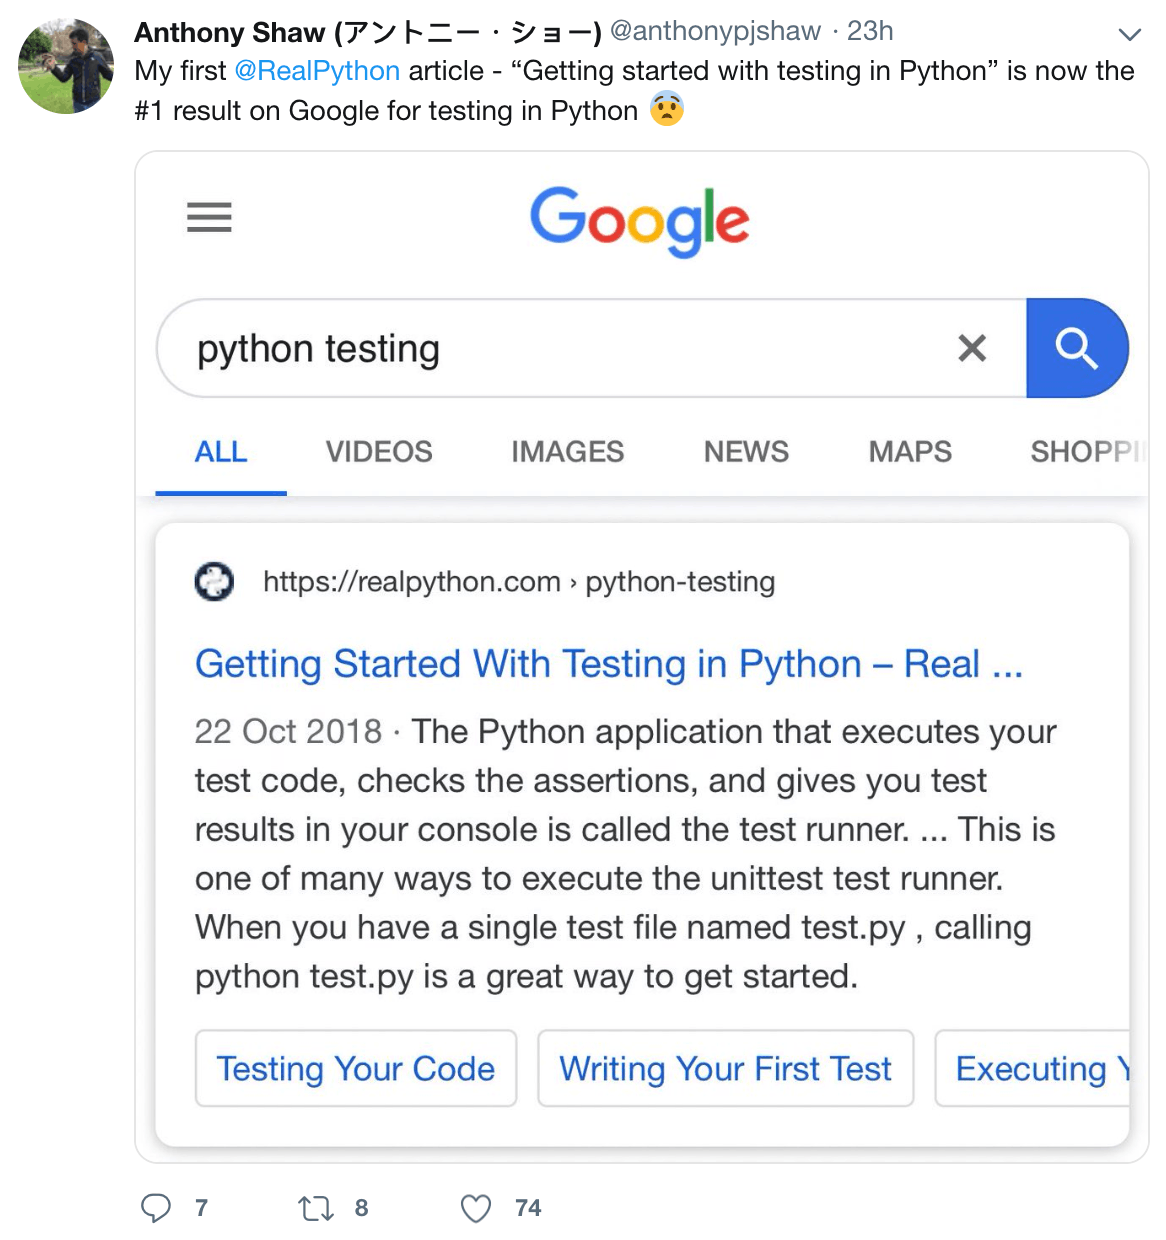Click the Testing Your Code sitelink button
1166x1240 pixels.
point(355,1068)
